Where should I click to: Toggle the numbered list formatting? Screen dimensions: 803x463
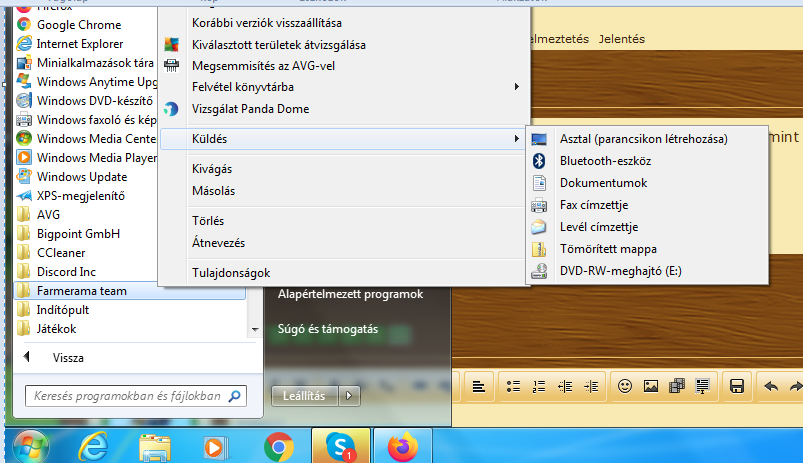pyautogui.click(x=539, y=386)
